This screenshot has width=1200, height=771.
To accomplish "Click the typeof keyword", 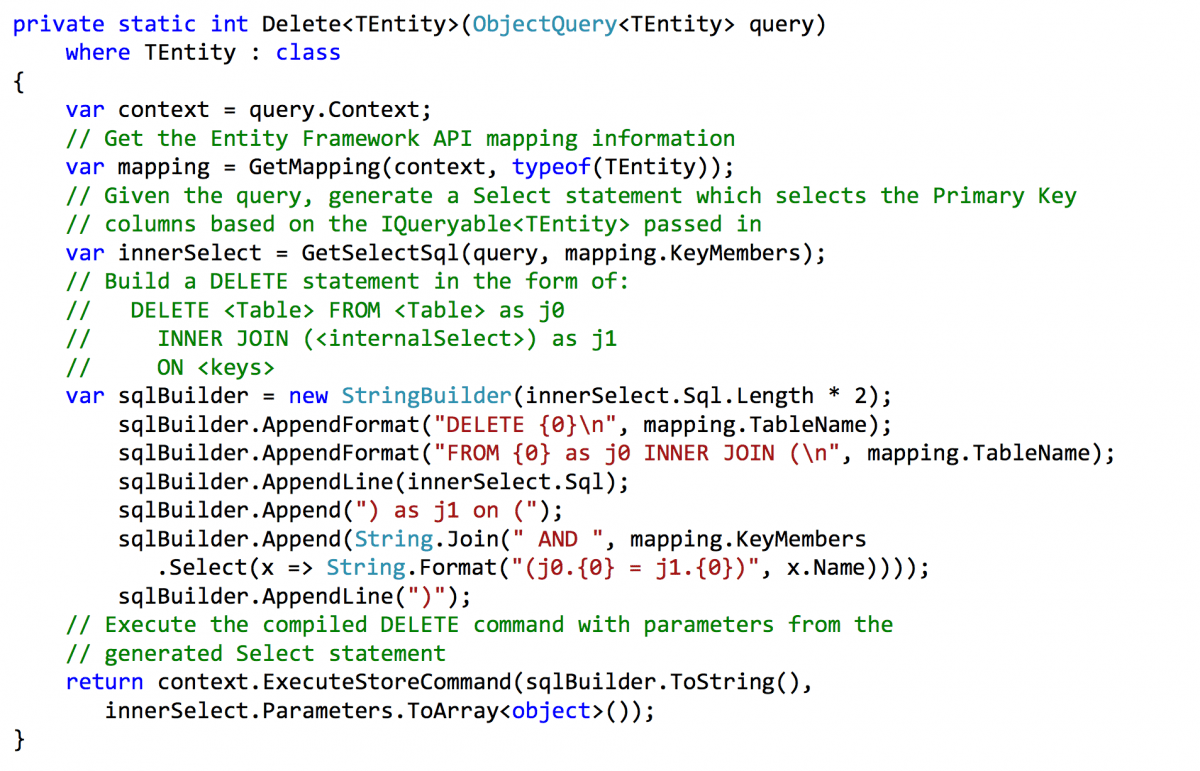I will [551, 166].
